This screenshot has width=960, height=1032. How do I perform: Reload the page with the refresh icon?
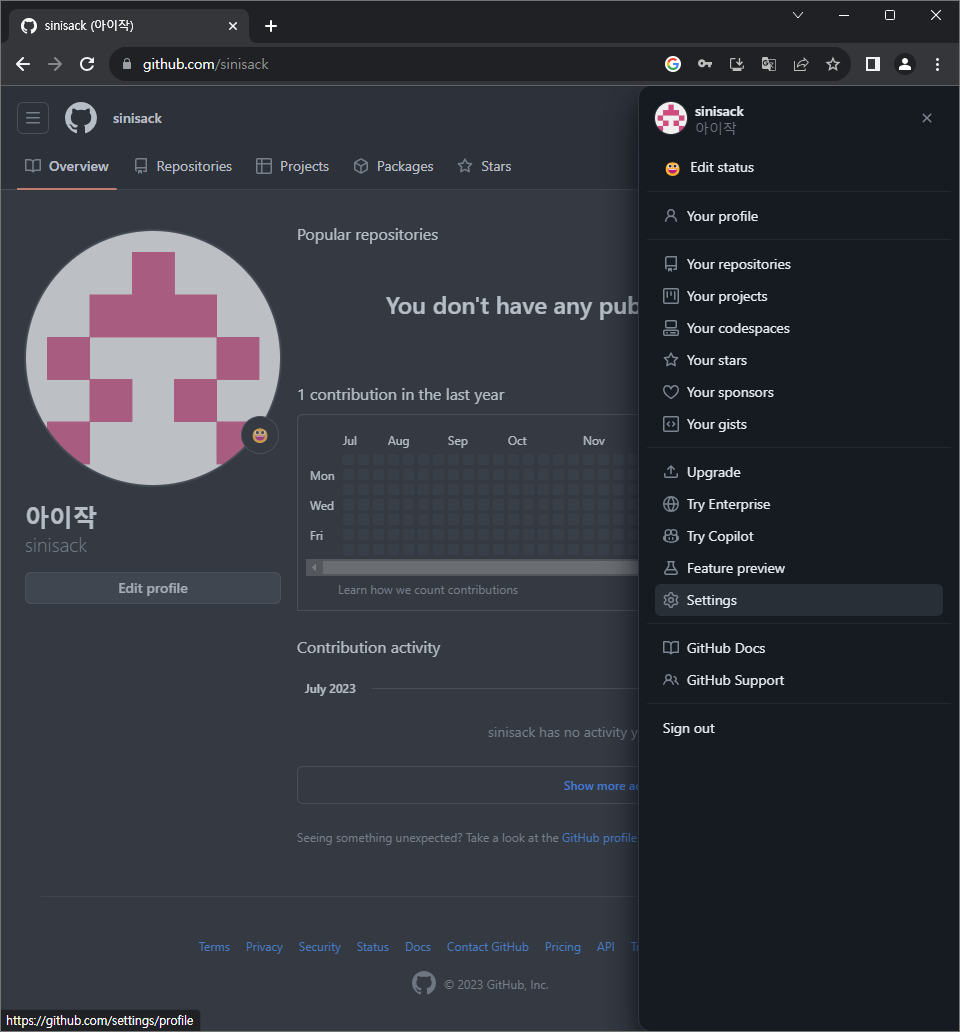(87, 64)
